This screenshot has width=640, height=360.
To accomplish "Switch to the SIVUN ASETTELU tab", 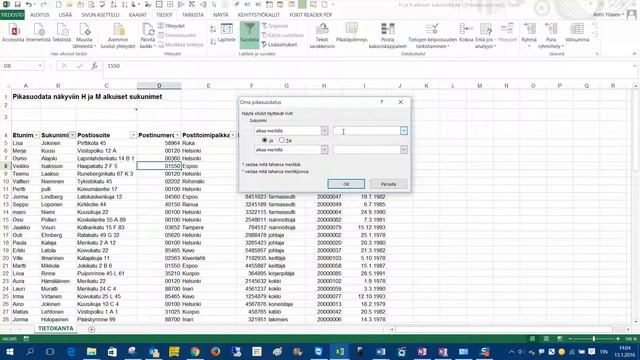I will coord(100,15).
